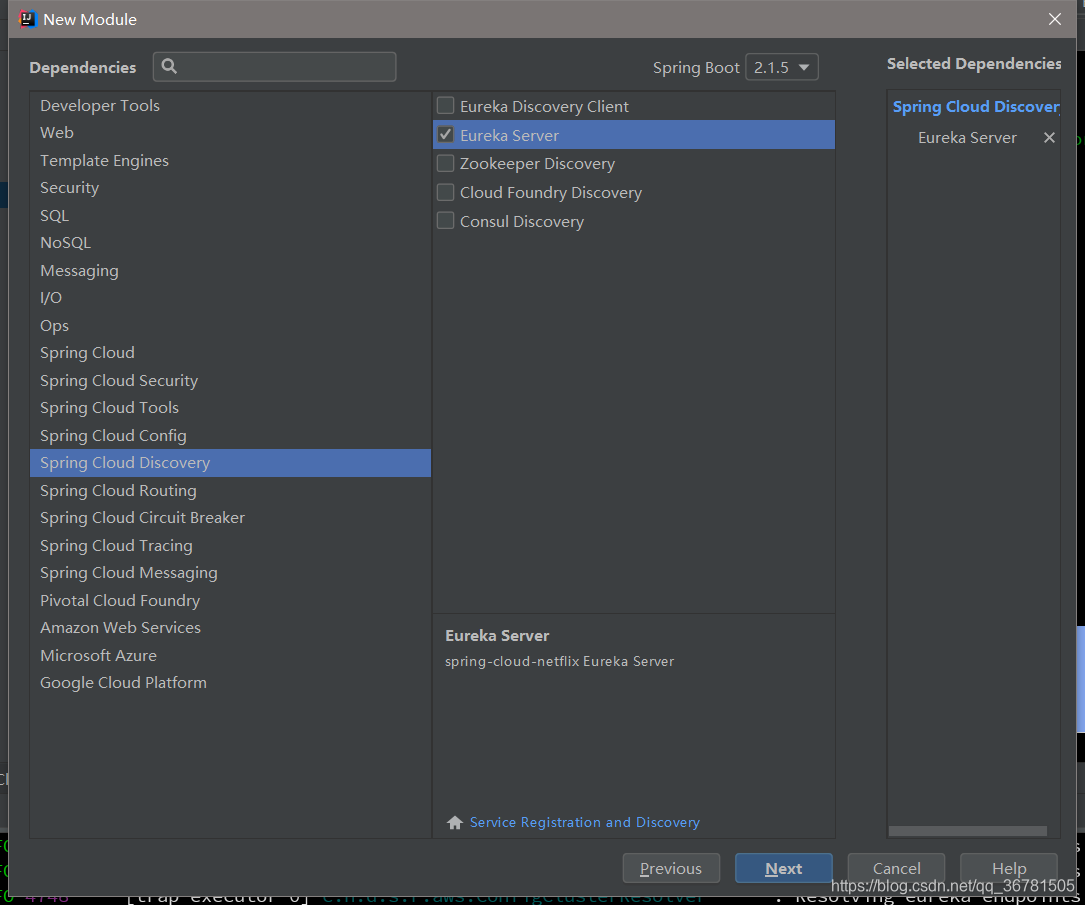The image size is (1085, 905).
Task: Close the New Module dialog
Action: pyautogui.click(x=1055, y=19)
